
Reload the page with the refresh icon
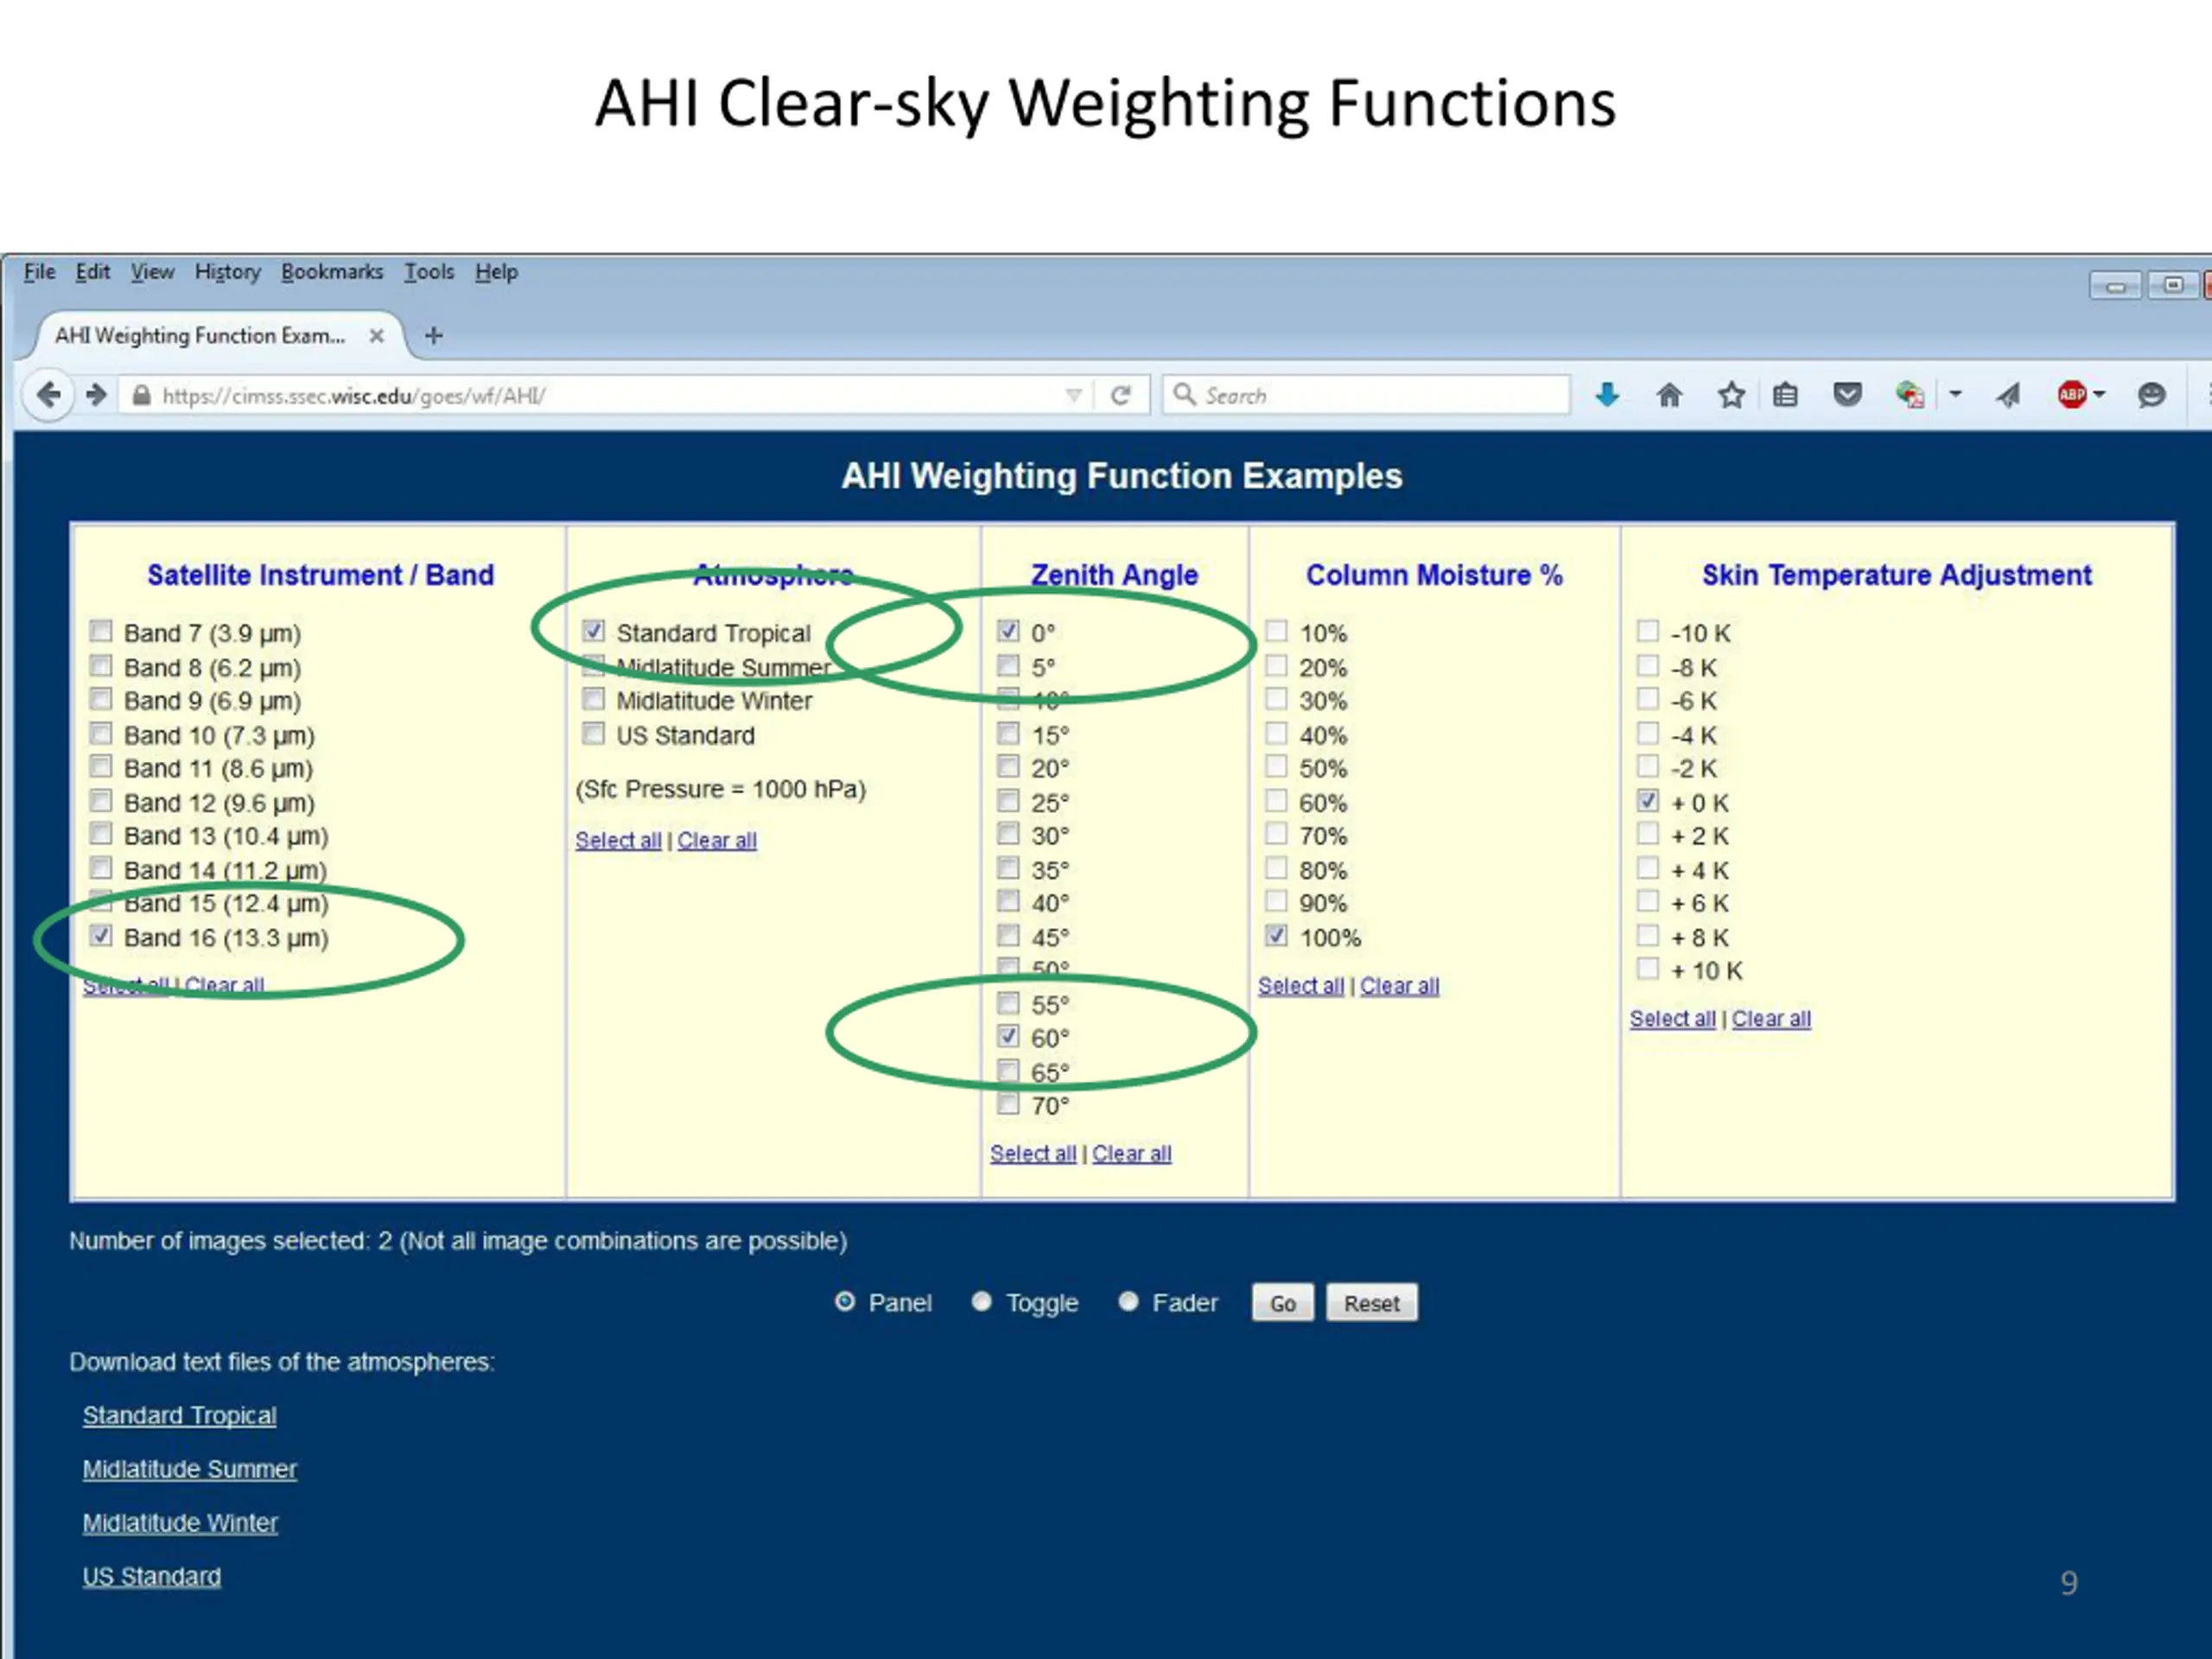click(1120, 395)
